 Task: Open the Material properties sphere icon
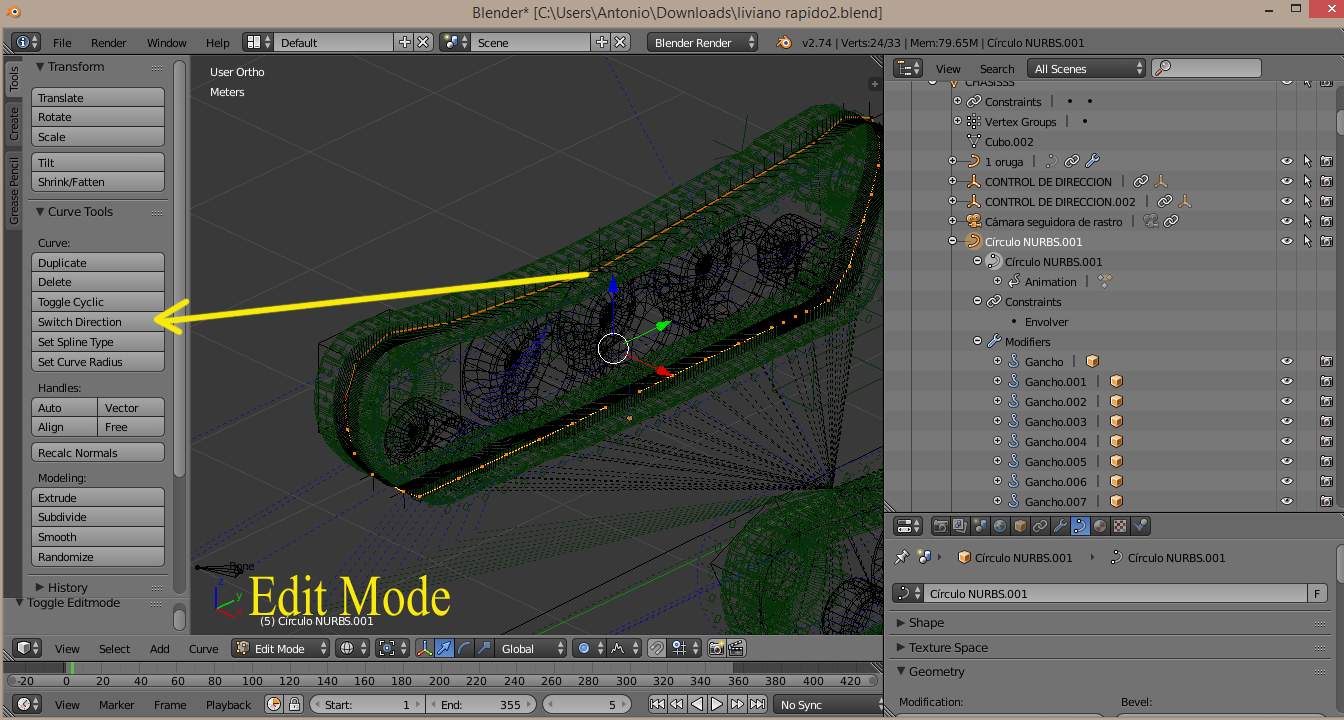1100,526
